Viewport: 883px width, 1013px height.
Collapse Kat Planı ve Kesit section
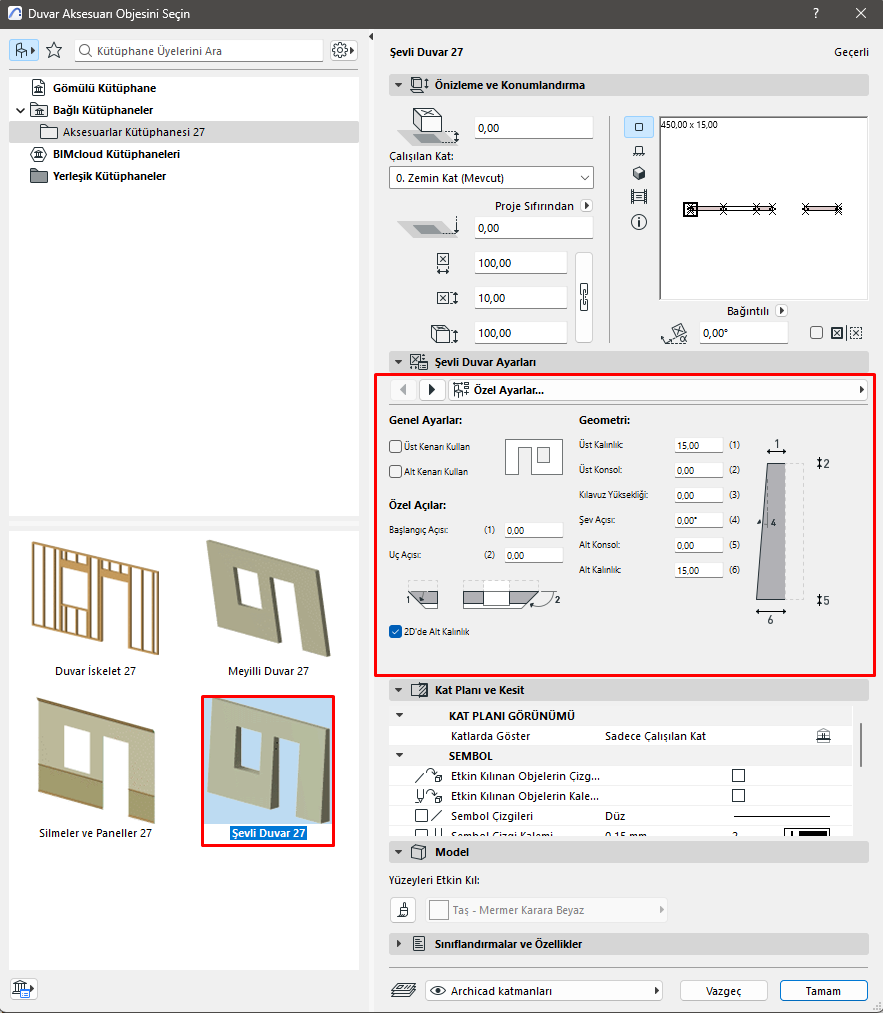[x=399, y=690]
